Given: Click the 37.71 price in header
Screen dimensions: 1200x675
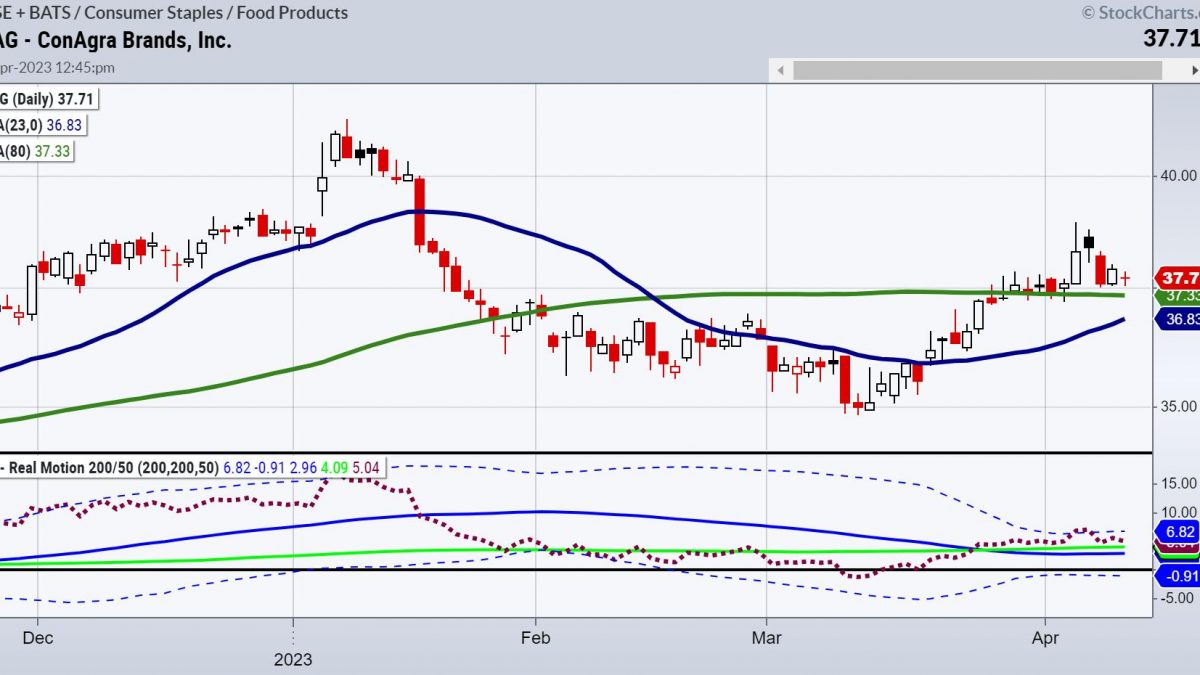Looking at the screenshot, I should coord(1171,39).
